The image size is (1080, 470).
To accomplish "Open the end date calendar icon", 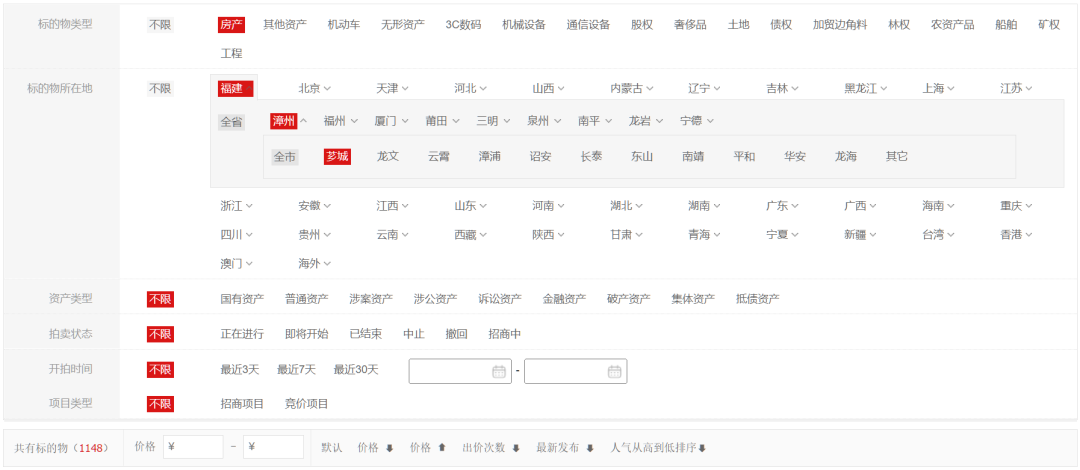I will click(614, 371).
